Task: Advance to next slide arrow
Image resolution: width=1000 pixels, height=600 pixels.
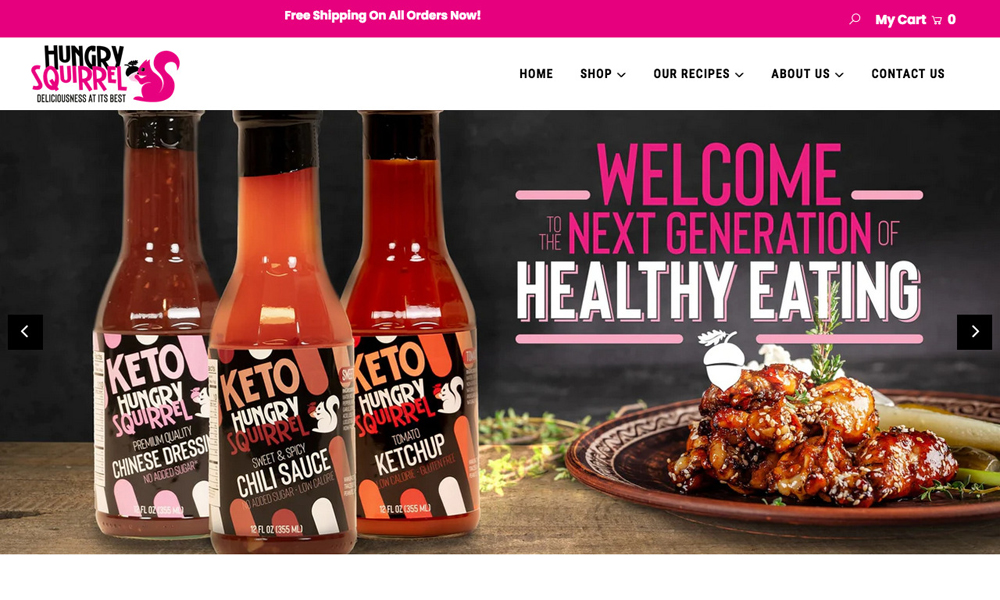Action: pyautogui.click(x=974, y=332)
